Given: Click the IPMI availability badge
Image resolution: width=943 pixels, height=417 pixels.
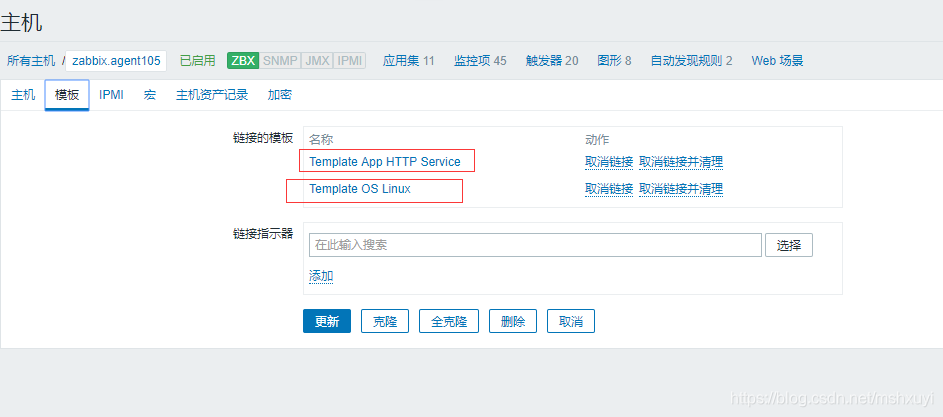Looking at the screenshot, I should (349, 61).
